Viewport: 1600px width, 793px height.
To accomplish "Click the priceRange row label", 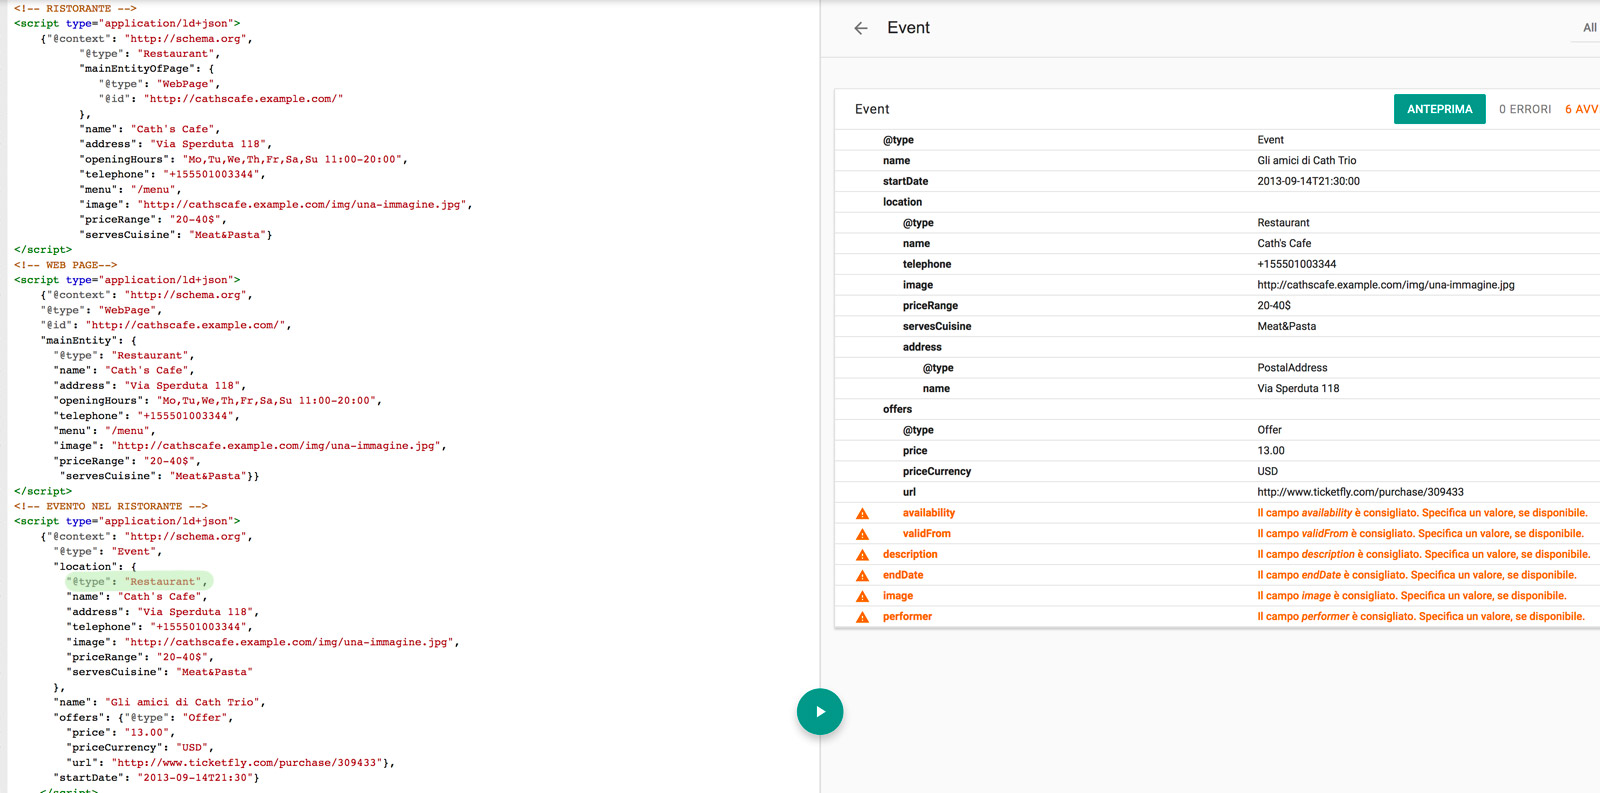I will (930, 306).
